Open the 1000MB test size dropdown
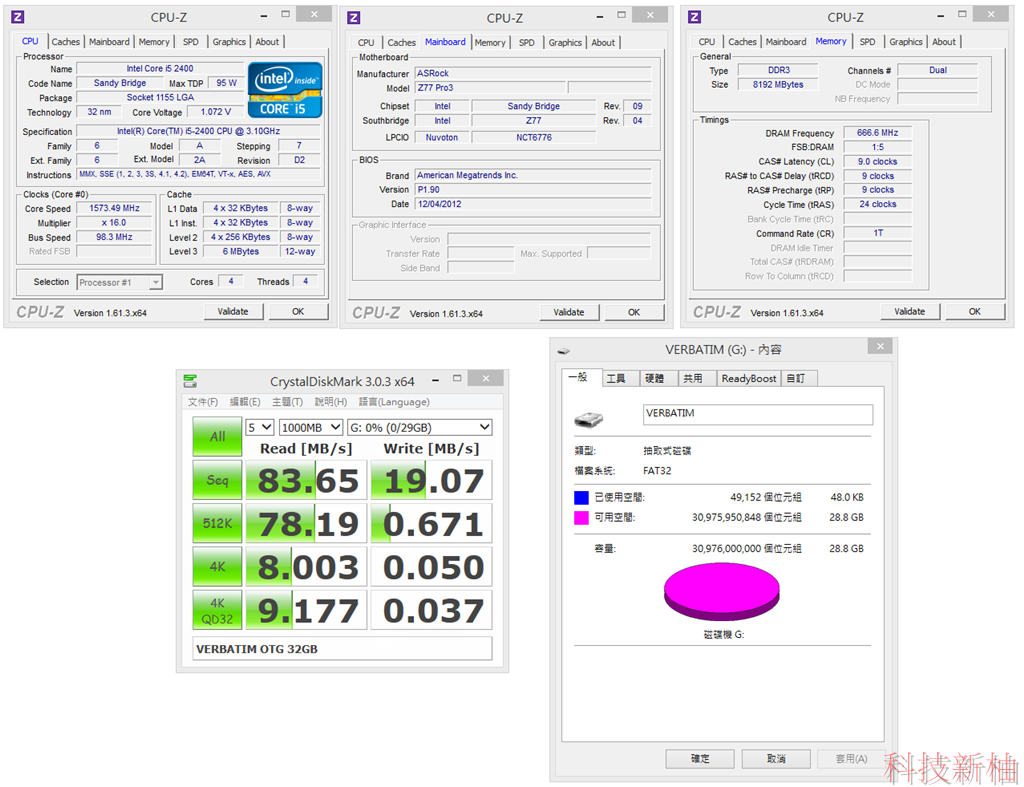 (x=311, y=427)
